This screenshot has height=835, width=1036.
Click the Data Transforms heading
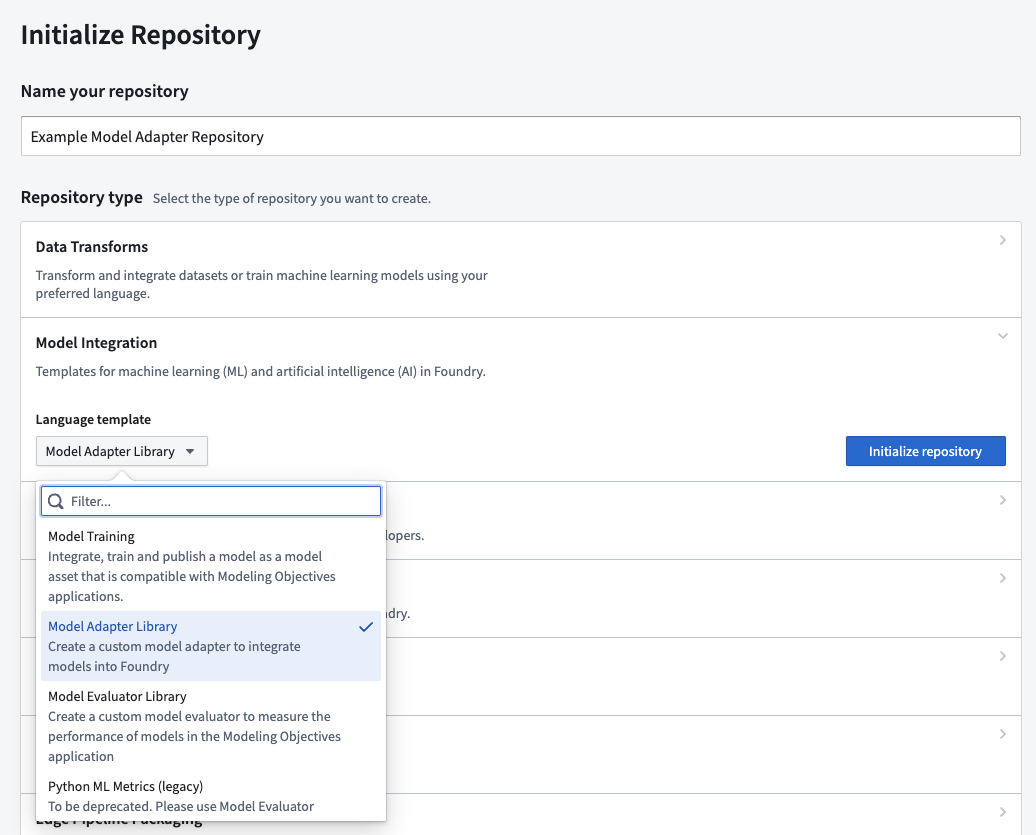point(92,247)
